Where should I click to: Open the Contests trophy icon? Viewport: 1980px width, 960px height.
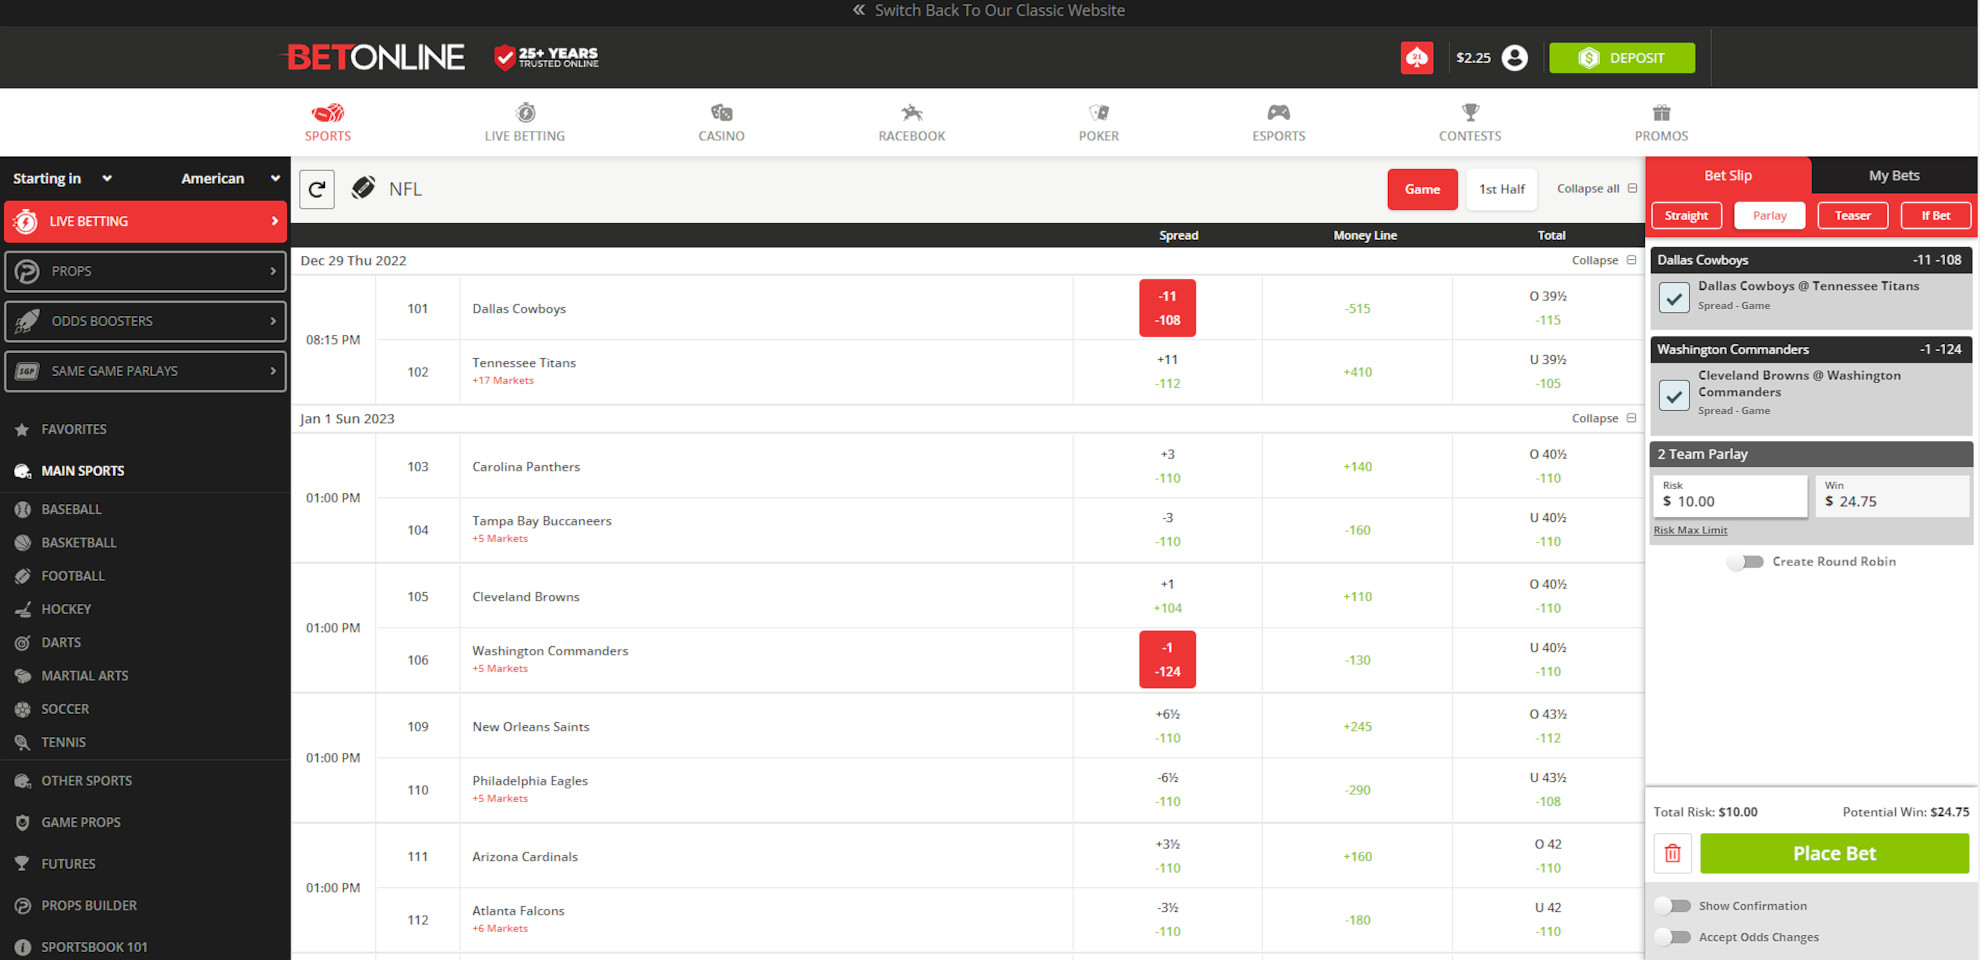pos(1470,112)
